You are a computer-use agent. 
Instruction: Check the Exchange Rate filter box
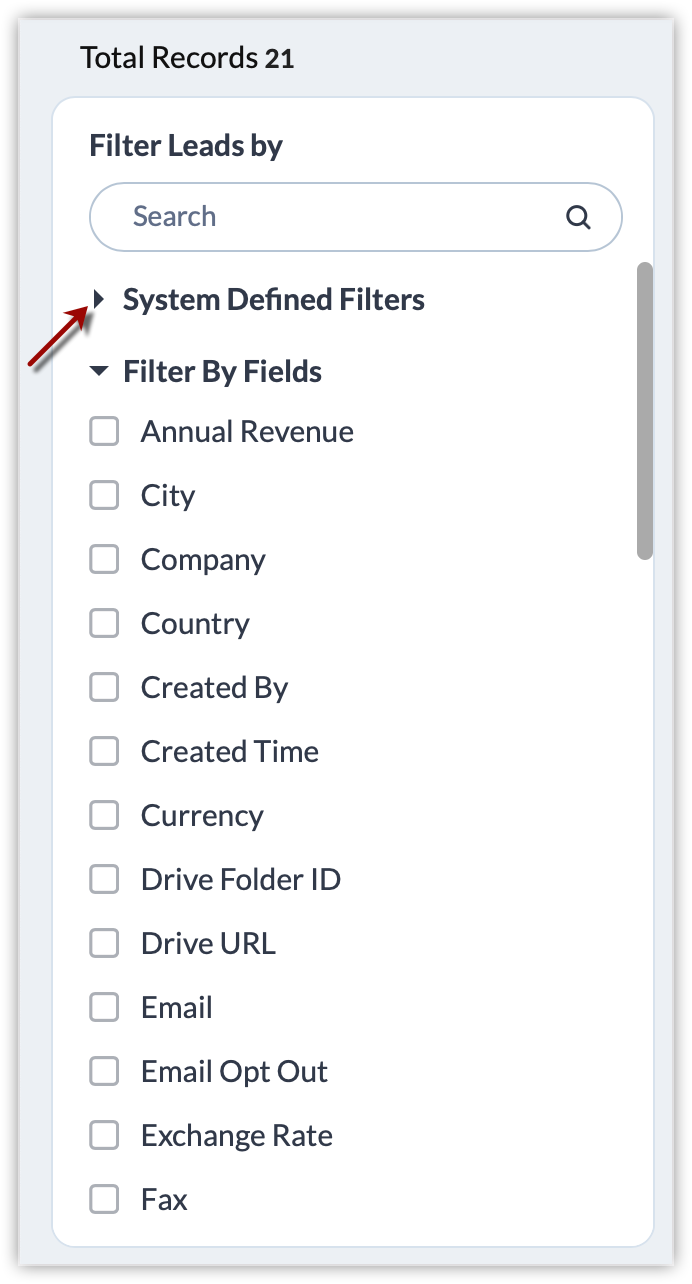pyautogui.click(x=104, y=1136)
